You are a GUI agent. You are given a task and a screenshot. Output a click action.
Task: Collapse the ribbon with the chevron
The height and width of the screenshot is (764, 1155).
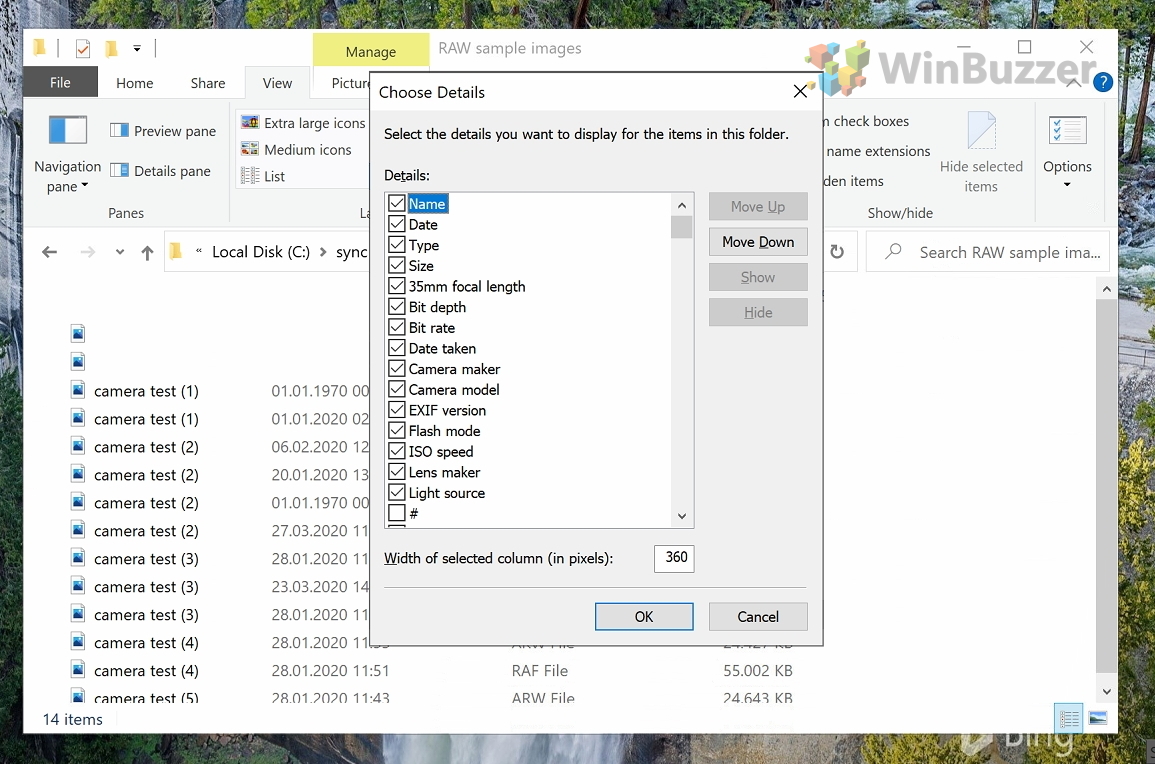[x=1073, y=83]
